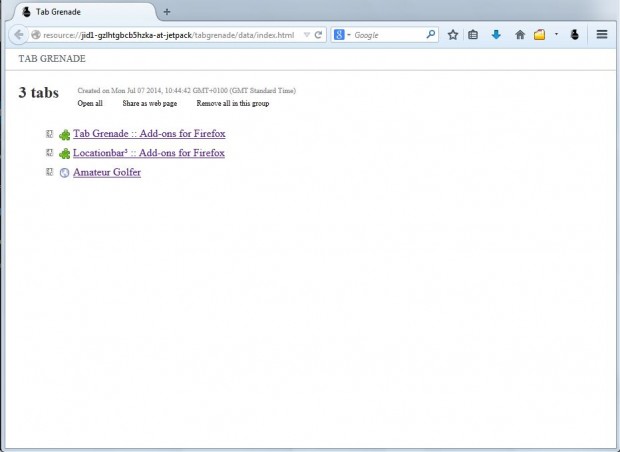The height and width of the screenshot is (452, 620).
Task: Open the Downloads arrow icon
Action: click(x=496, y=35)
